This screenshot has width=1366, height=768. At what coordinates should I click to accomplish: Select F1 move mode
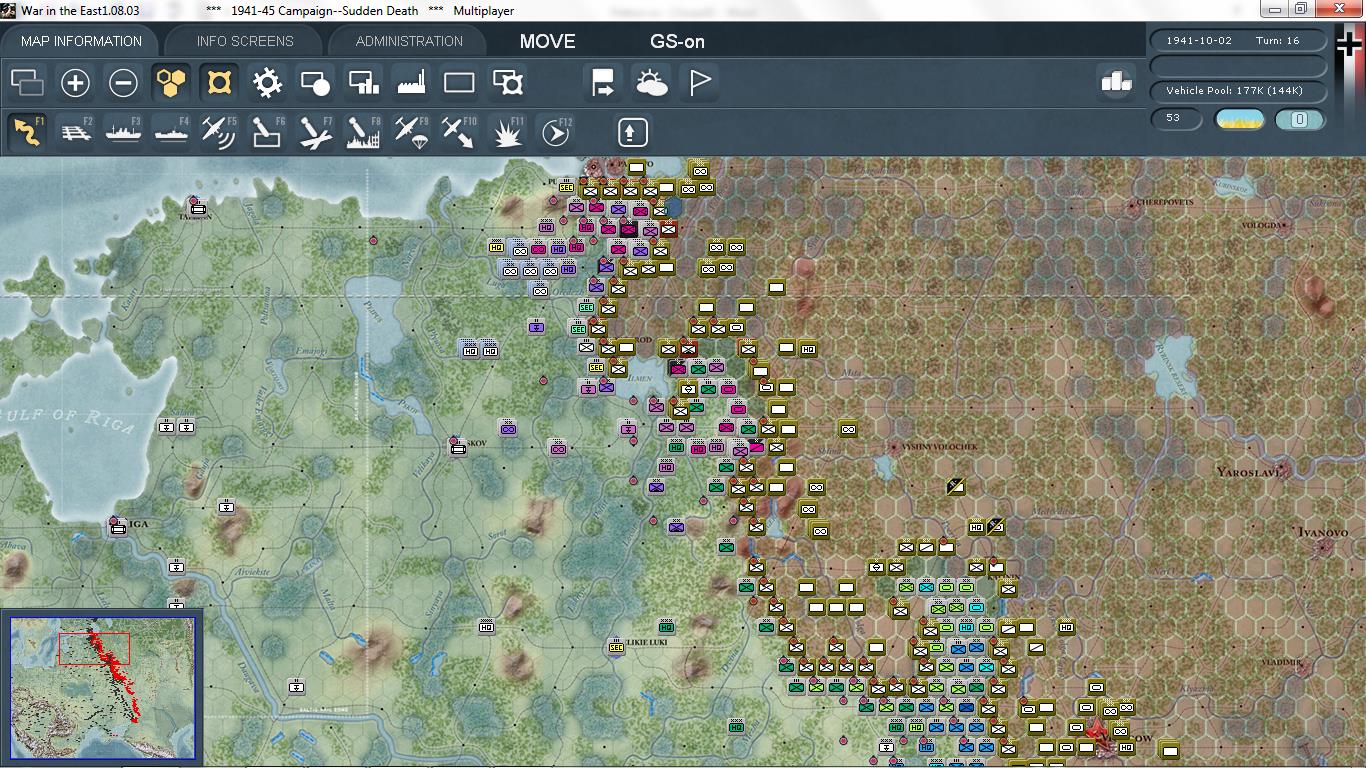pos(27,132)
